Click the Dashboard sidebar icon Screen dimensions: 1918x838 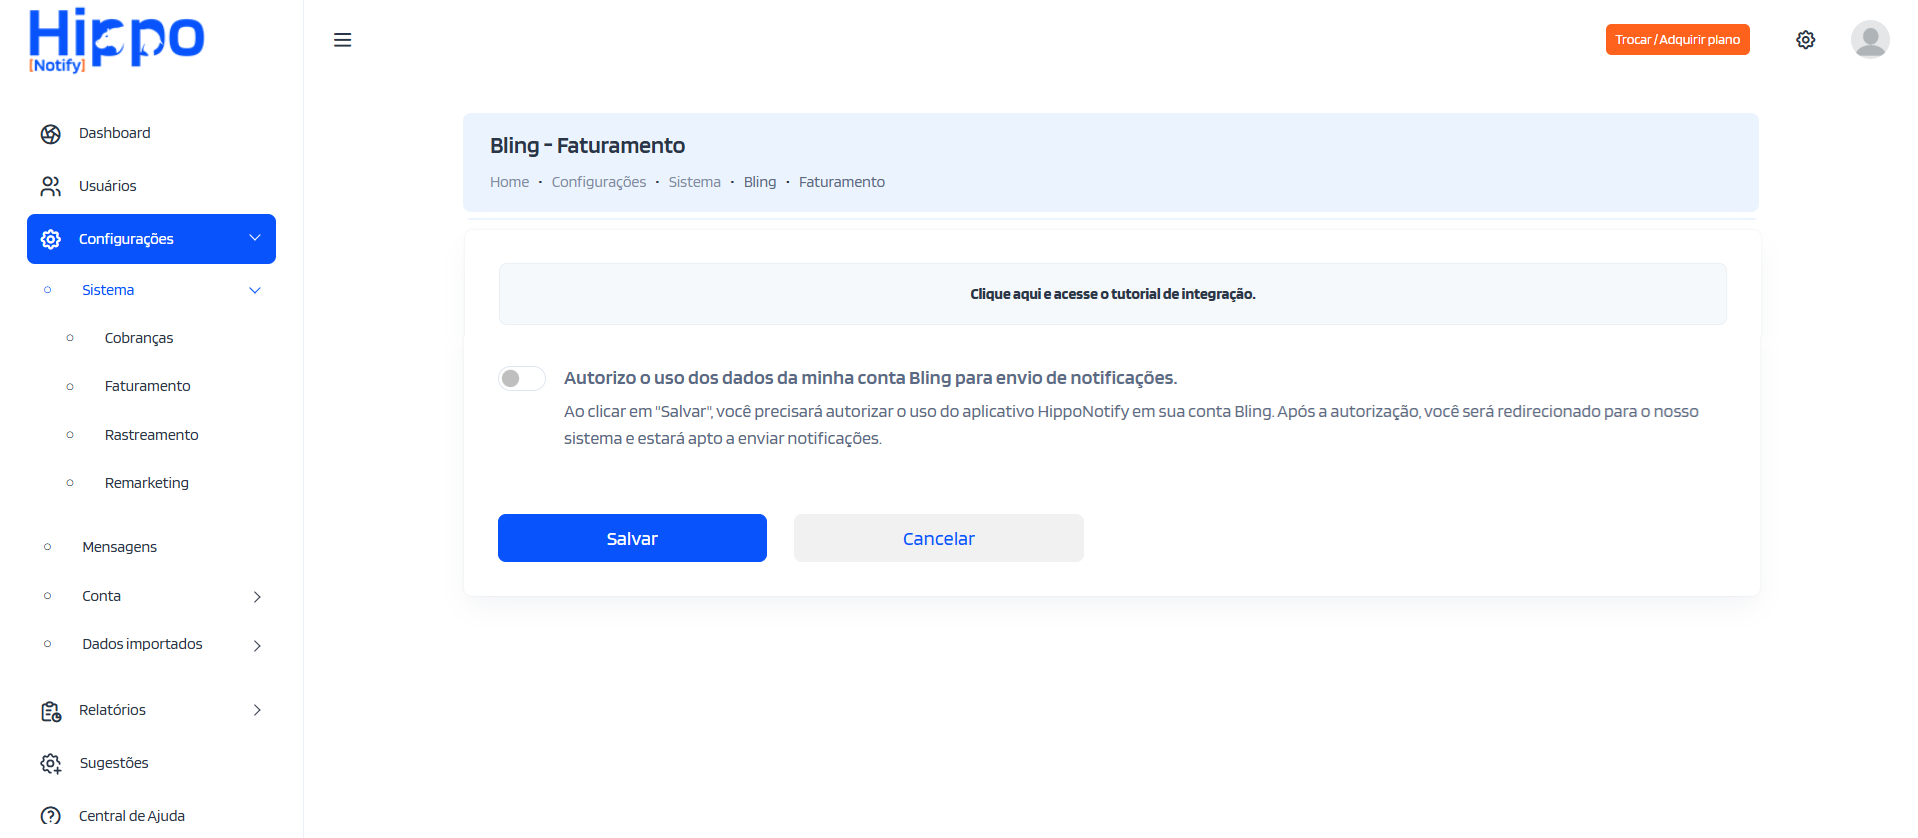coord(51,134)
